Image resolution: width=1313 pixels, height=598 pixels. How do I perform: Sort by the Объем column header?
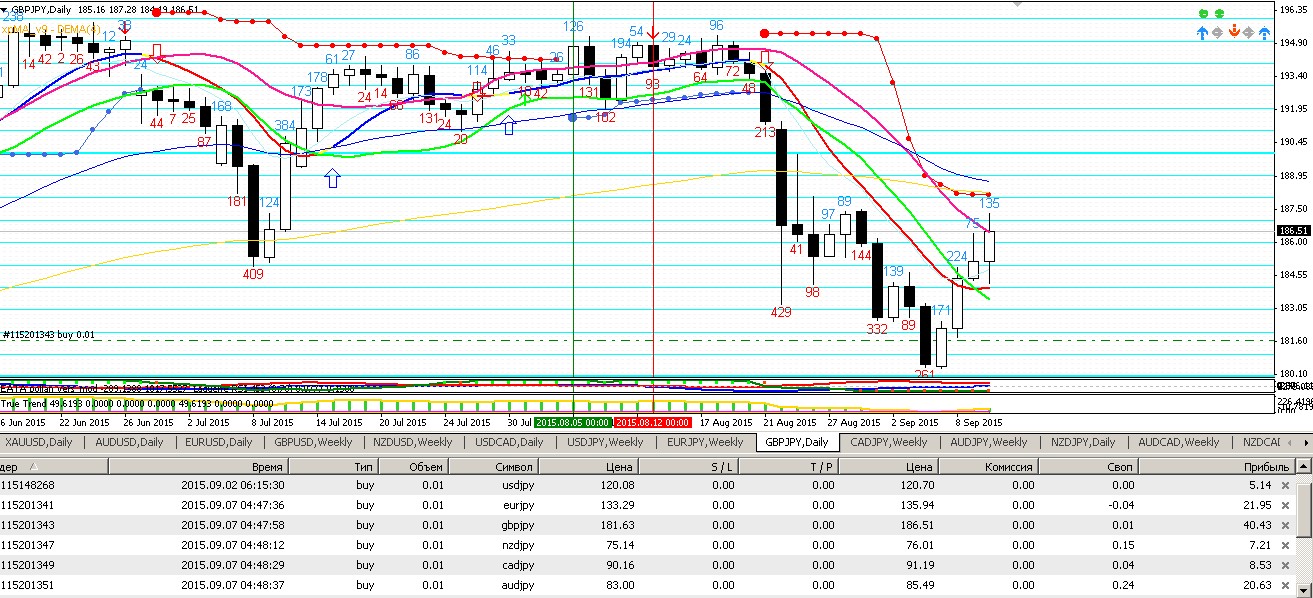414,467
